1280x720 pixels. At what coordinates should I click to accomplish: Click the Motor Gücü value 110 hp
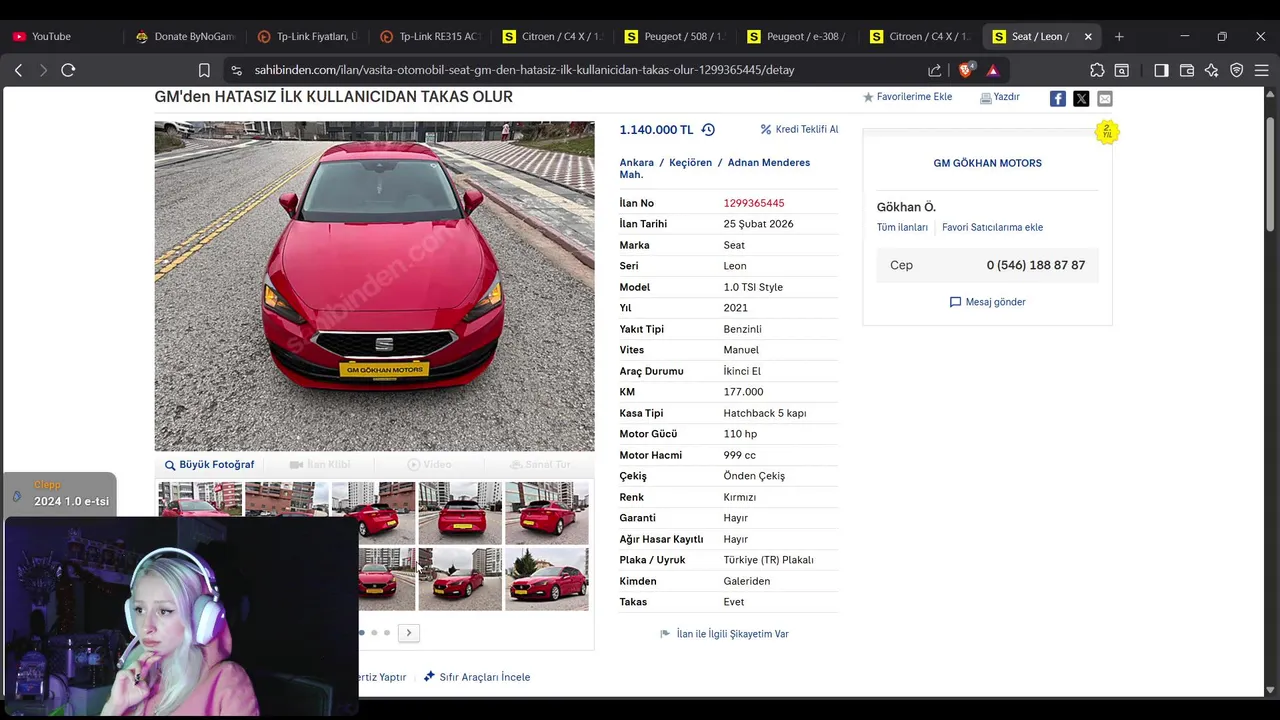coord(740,434)
